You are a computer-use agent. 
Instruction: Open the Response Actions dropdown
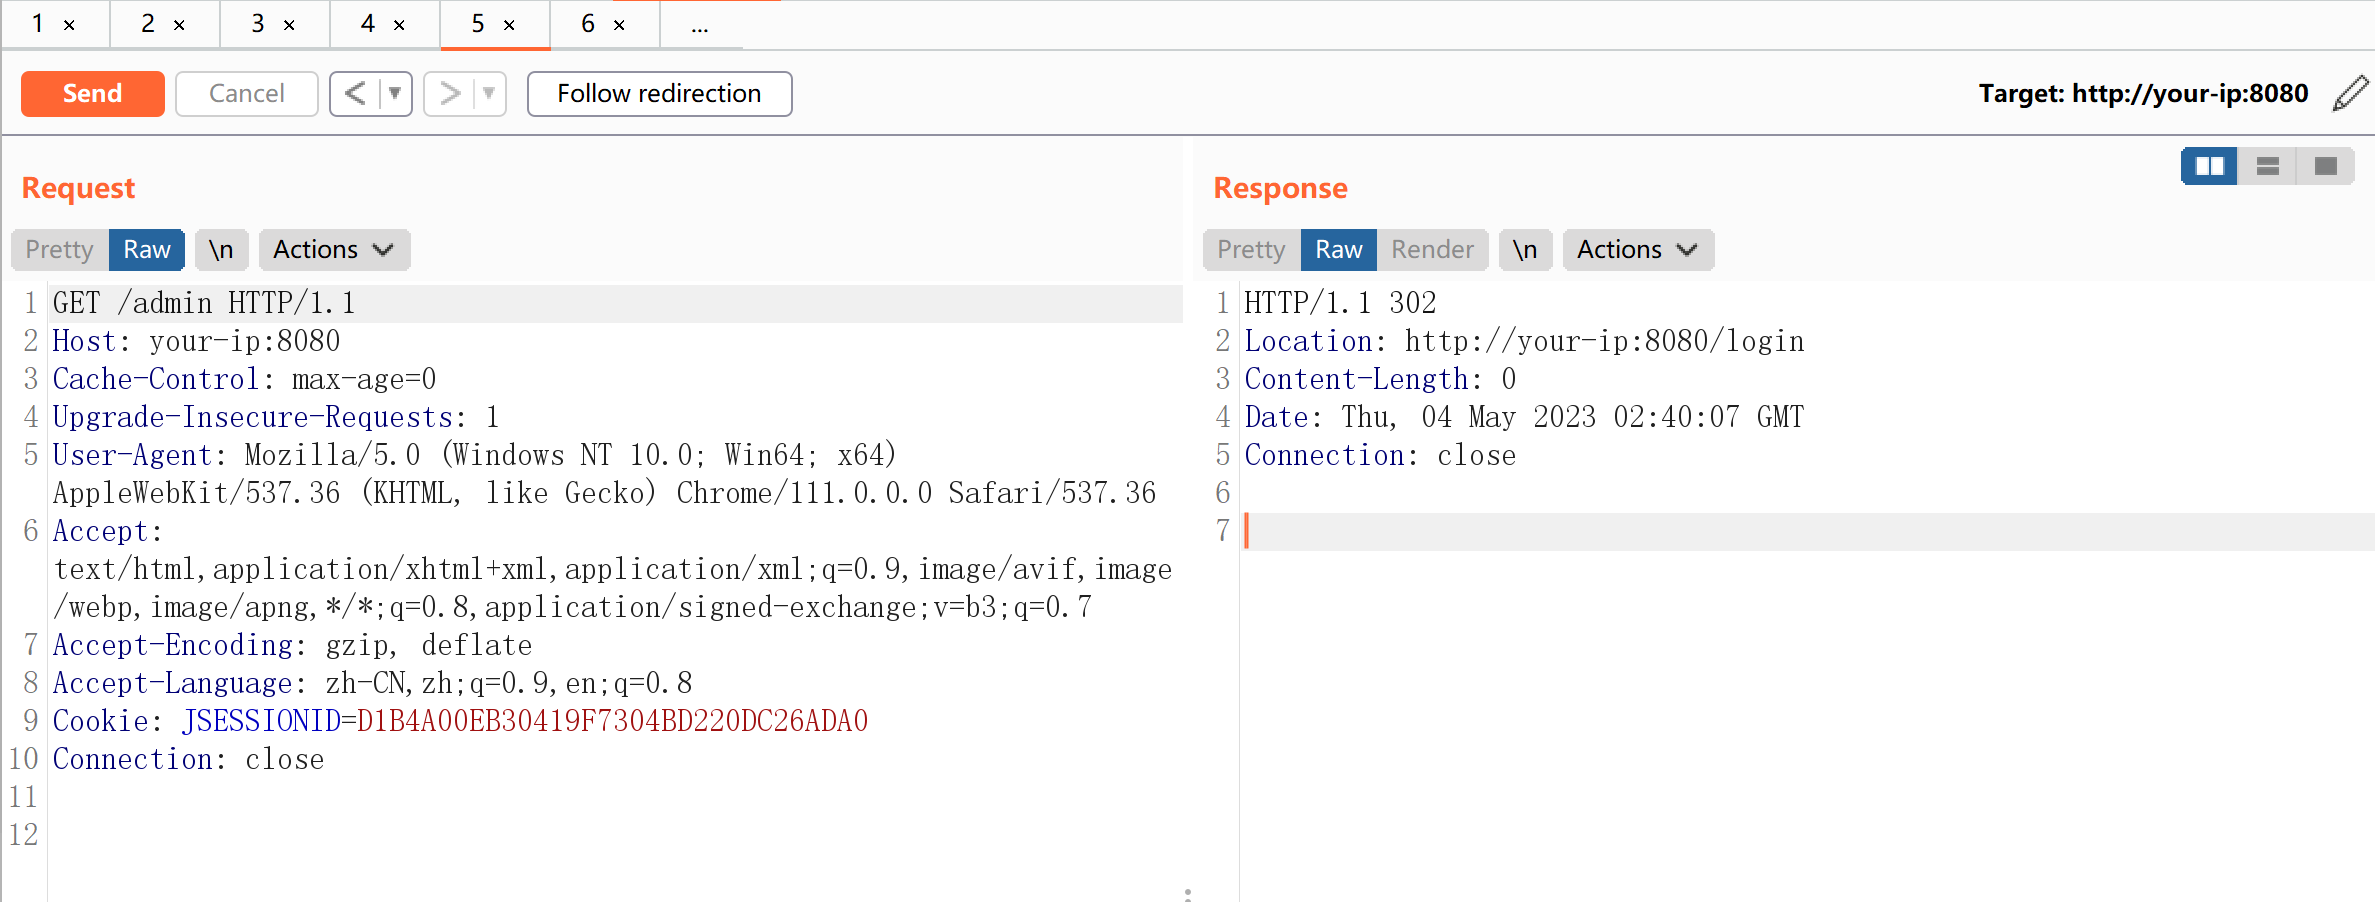pyautogui.click(x=1638, y=250)
